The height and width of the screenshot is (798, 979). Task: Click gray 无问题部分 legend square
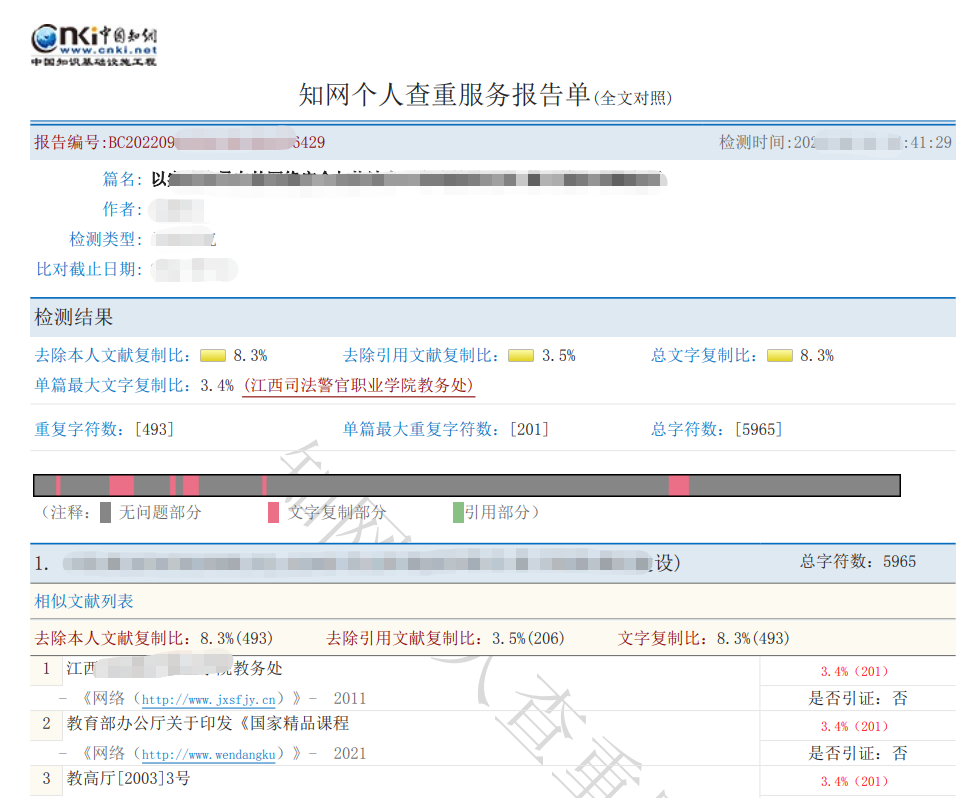click(x=106, y=513)
